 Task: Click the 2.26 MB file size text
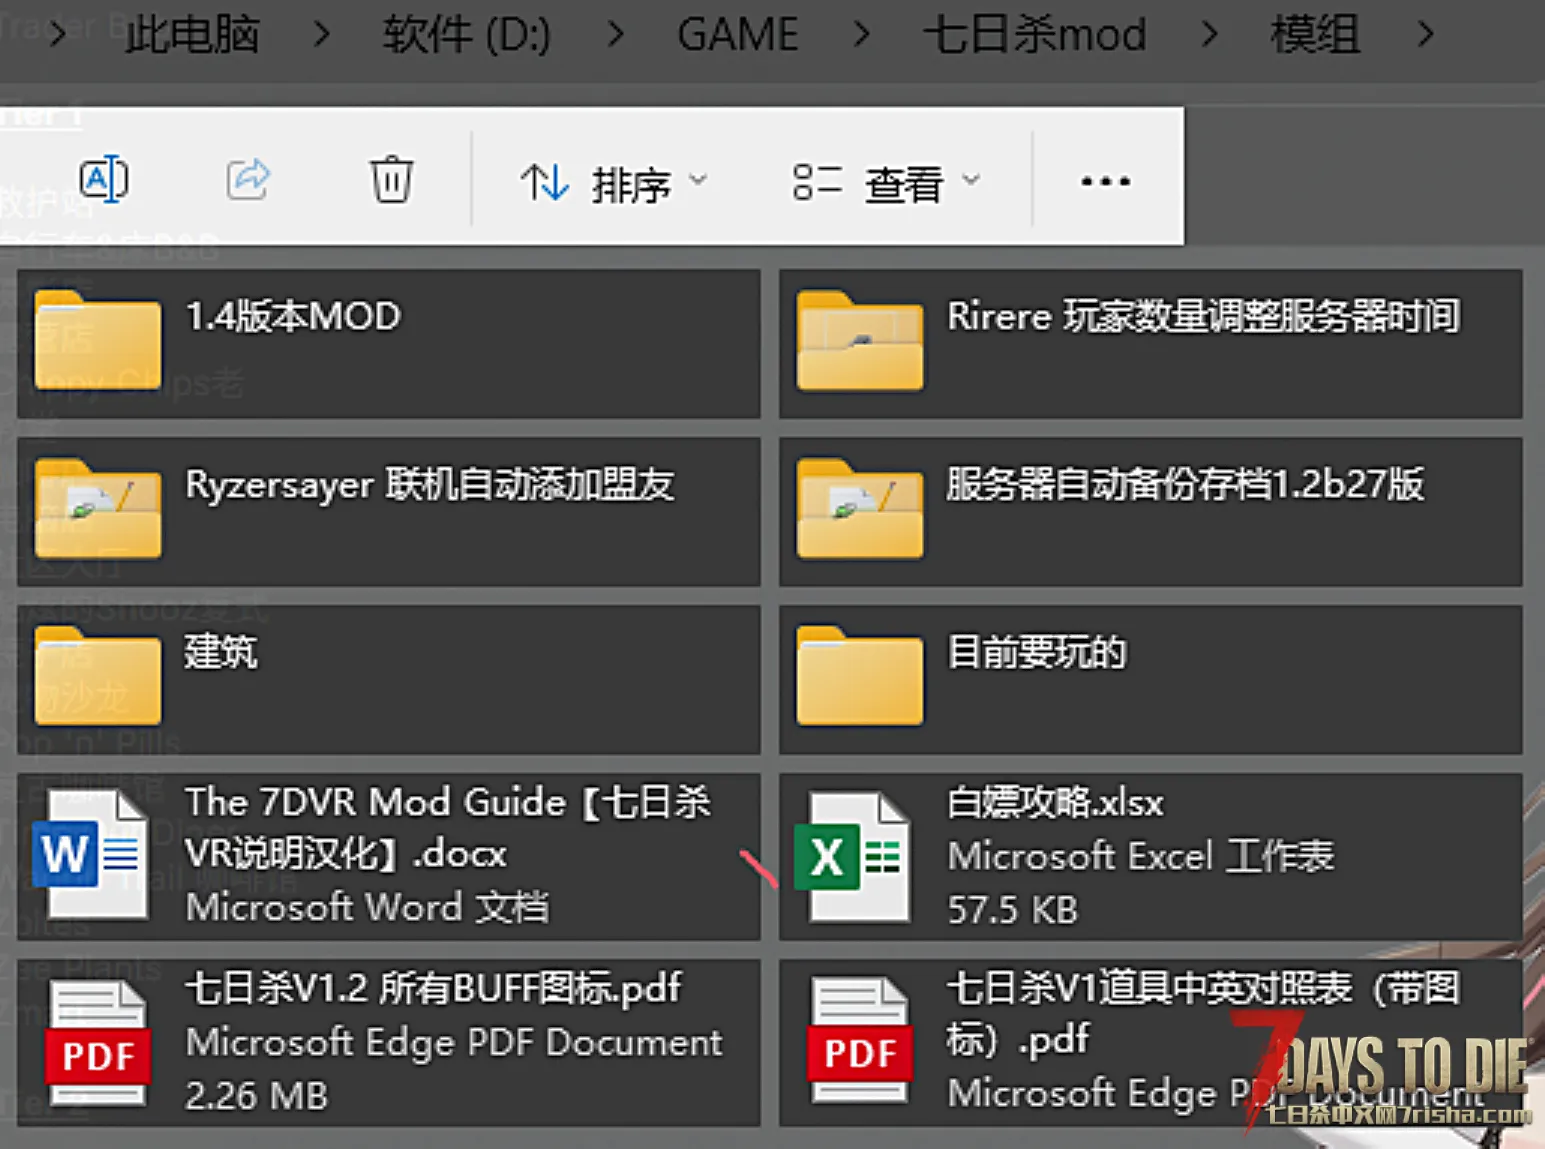coord(257,1096)
